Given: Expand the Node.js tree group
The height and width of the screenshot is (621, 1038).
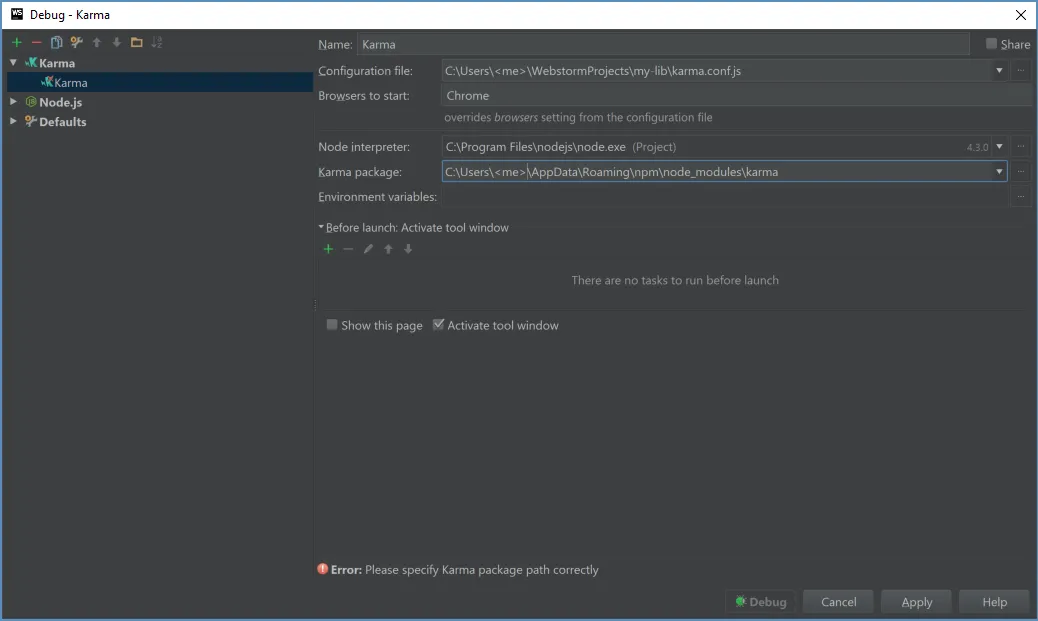Looking at the screenshot, I should (13, 101).
